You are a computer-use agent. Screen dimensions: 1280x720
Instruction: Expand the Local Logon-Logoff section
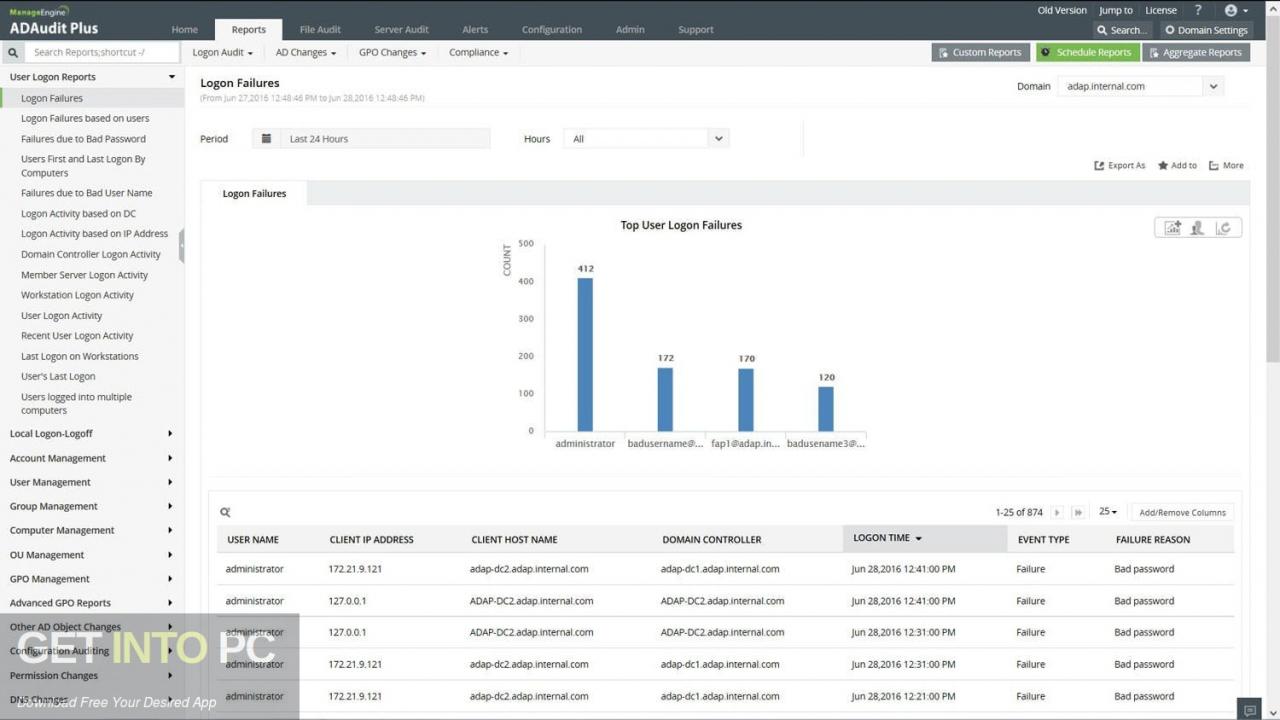92,434
